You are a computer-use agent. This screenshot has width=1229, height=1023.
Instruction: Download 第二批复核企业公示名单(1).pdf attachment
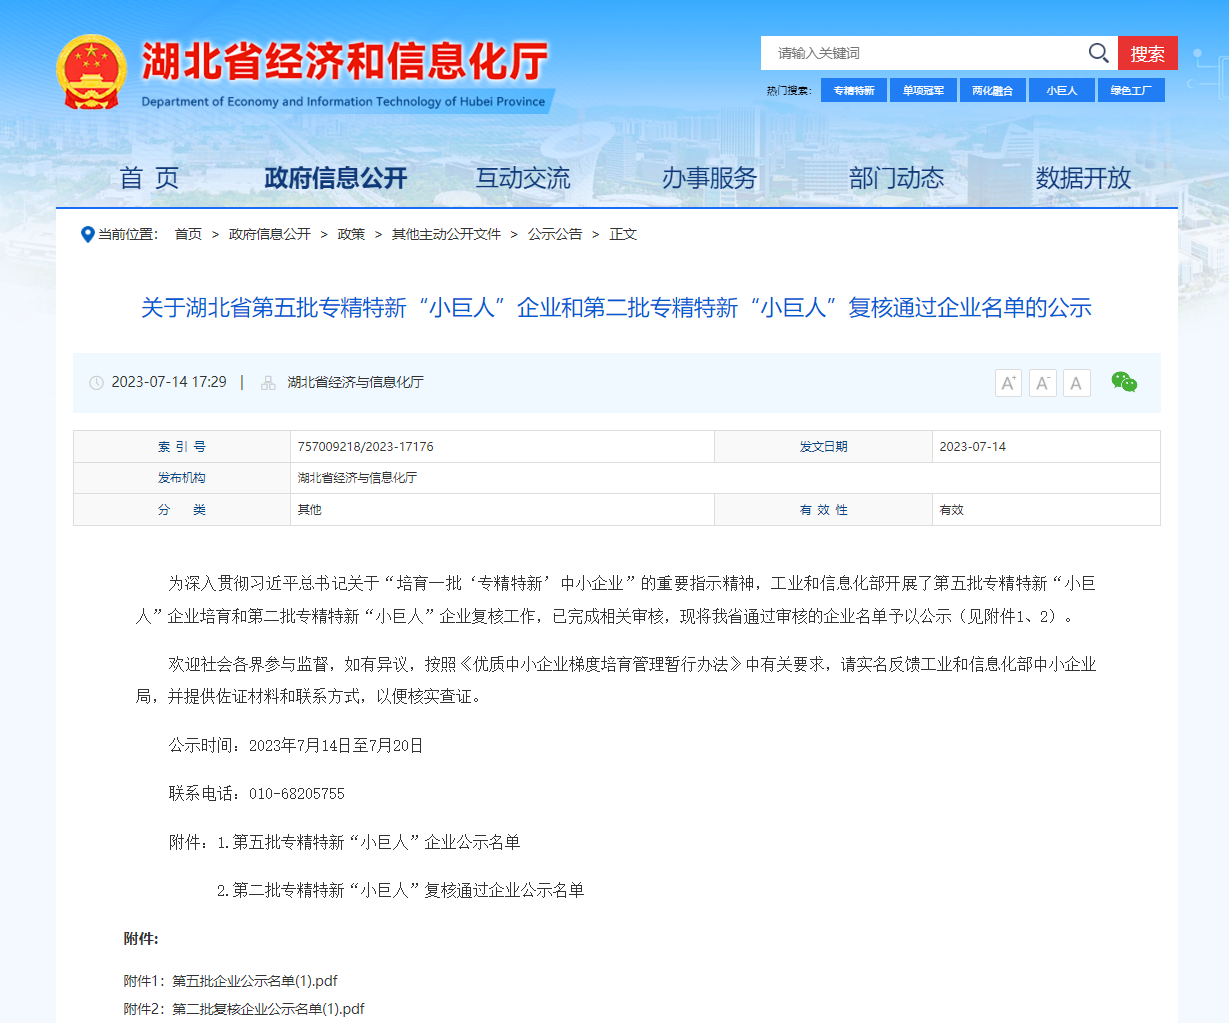click(268, 1009)
